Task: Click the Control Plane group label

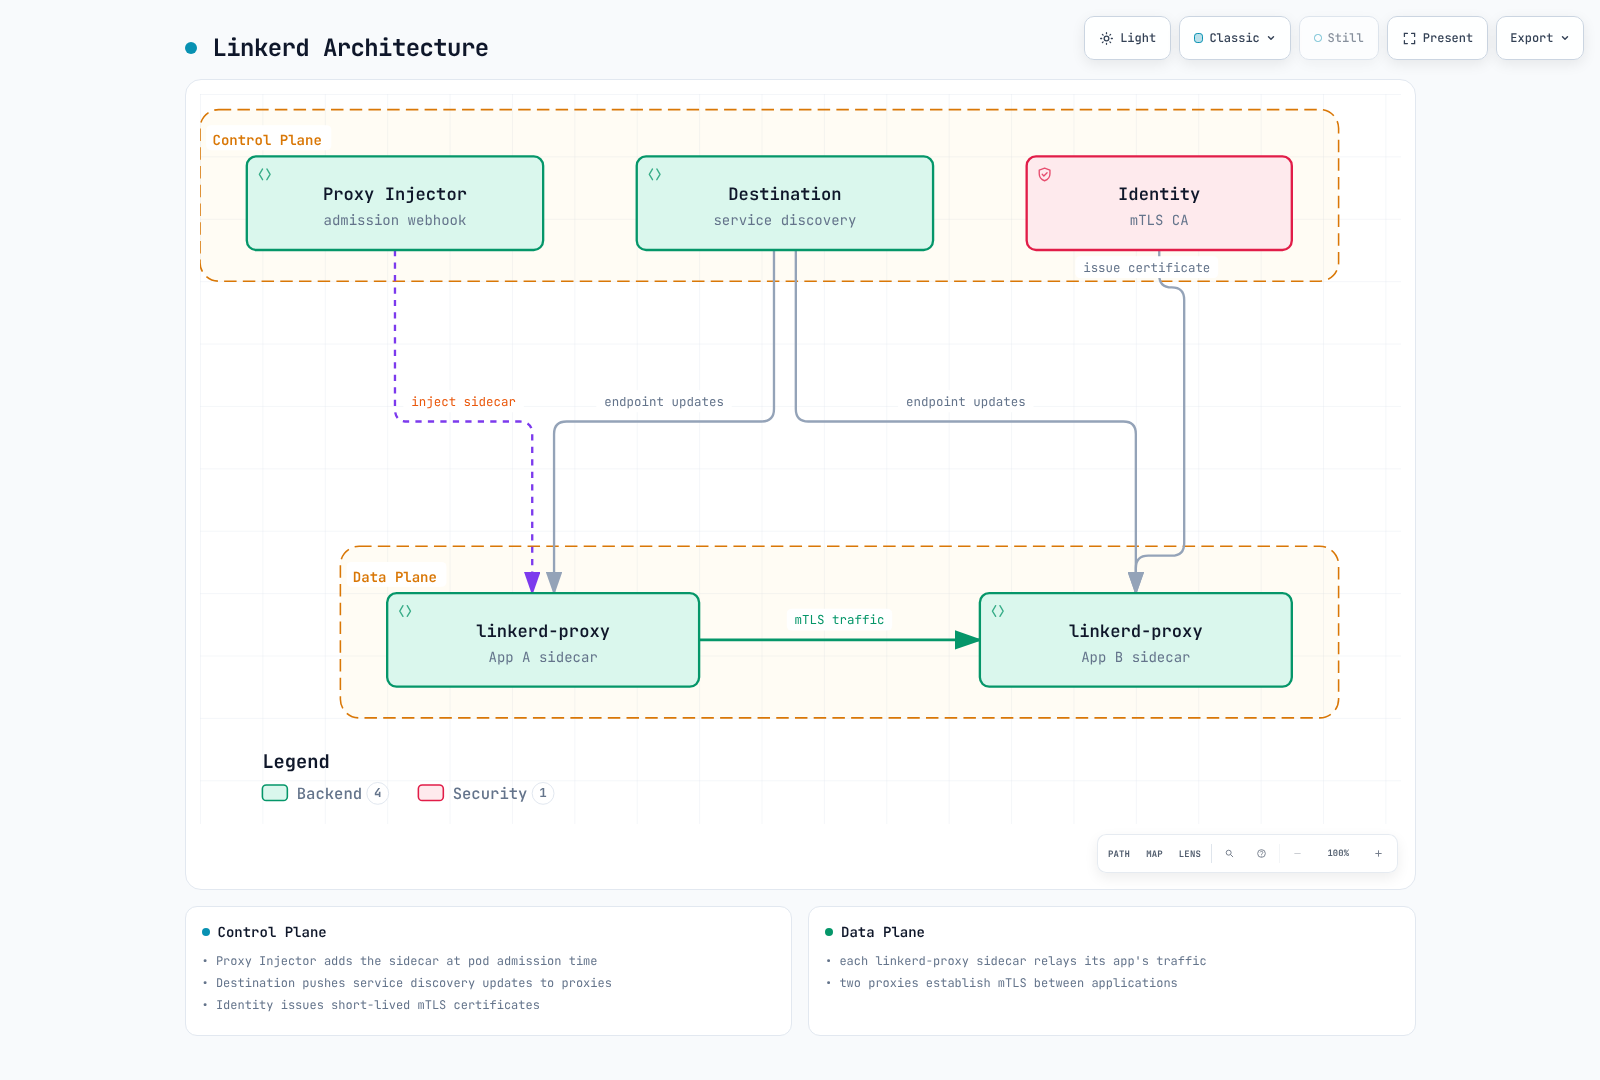Action: (x=267, y=140)
